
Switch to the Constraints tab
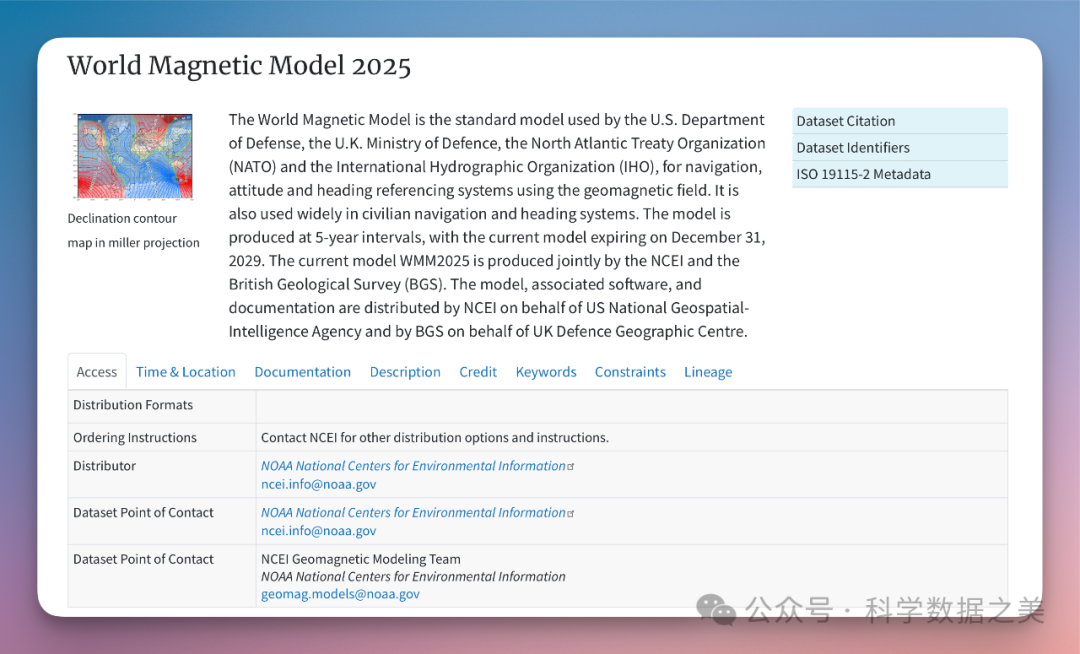click(x=630, y=372)
